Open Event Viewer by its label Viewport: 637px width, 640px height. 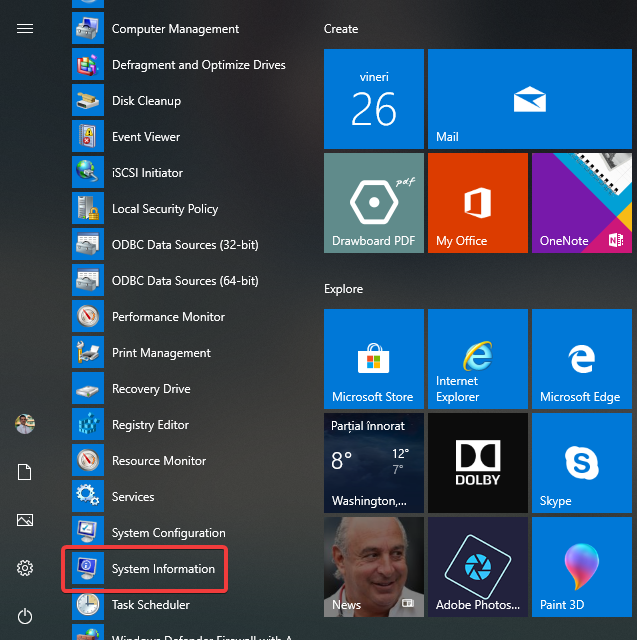[146, 136]
